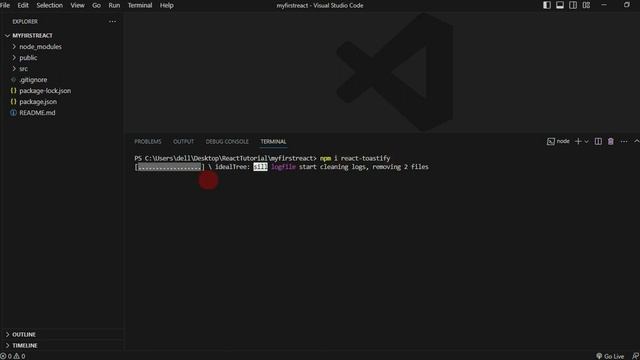This screenshot has width=640, height=360.
Task: Open package-lock.json file
Action: pos(45,91)
